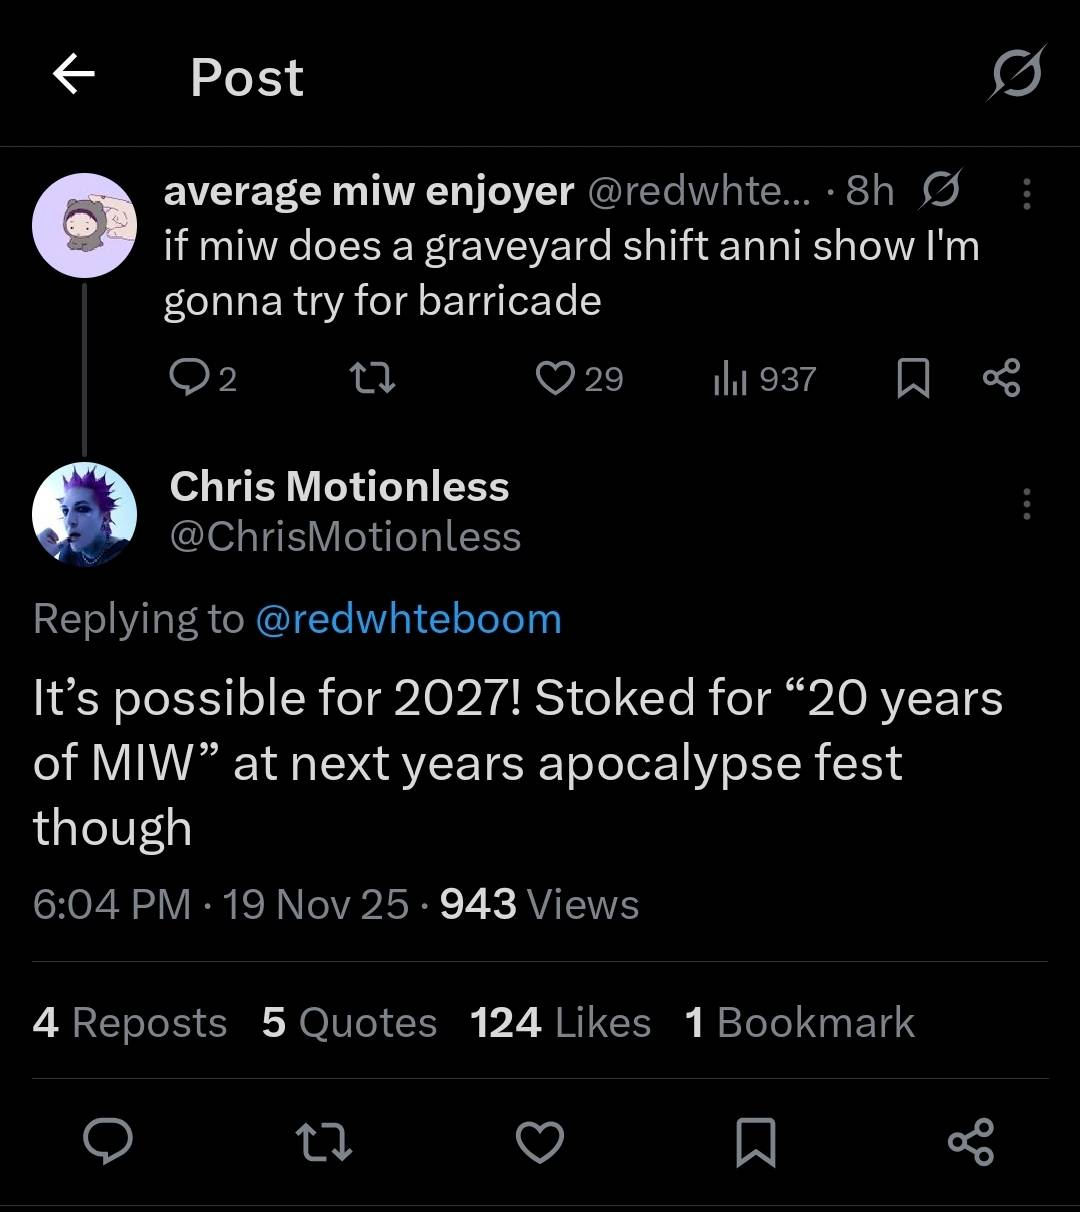Open Grok icon beside the 8h timestamp

pyautogui.click(x=940, y=190)
